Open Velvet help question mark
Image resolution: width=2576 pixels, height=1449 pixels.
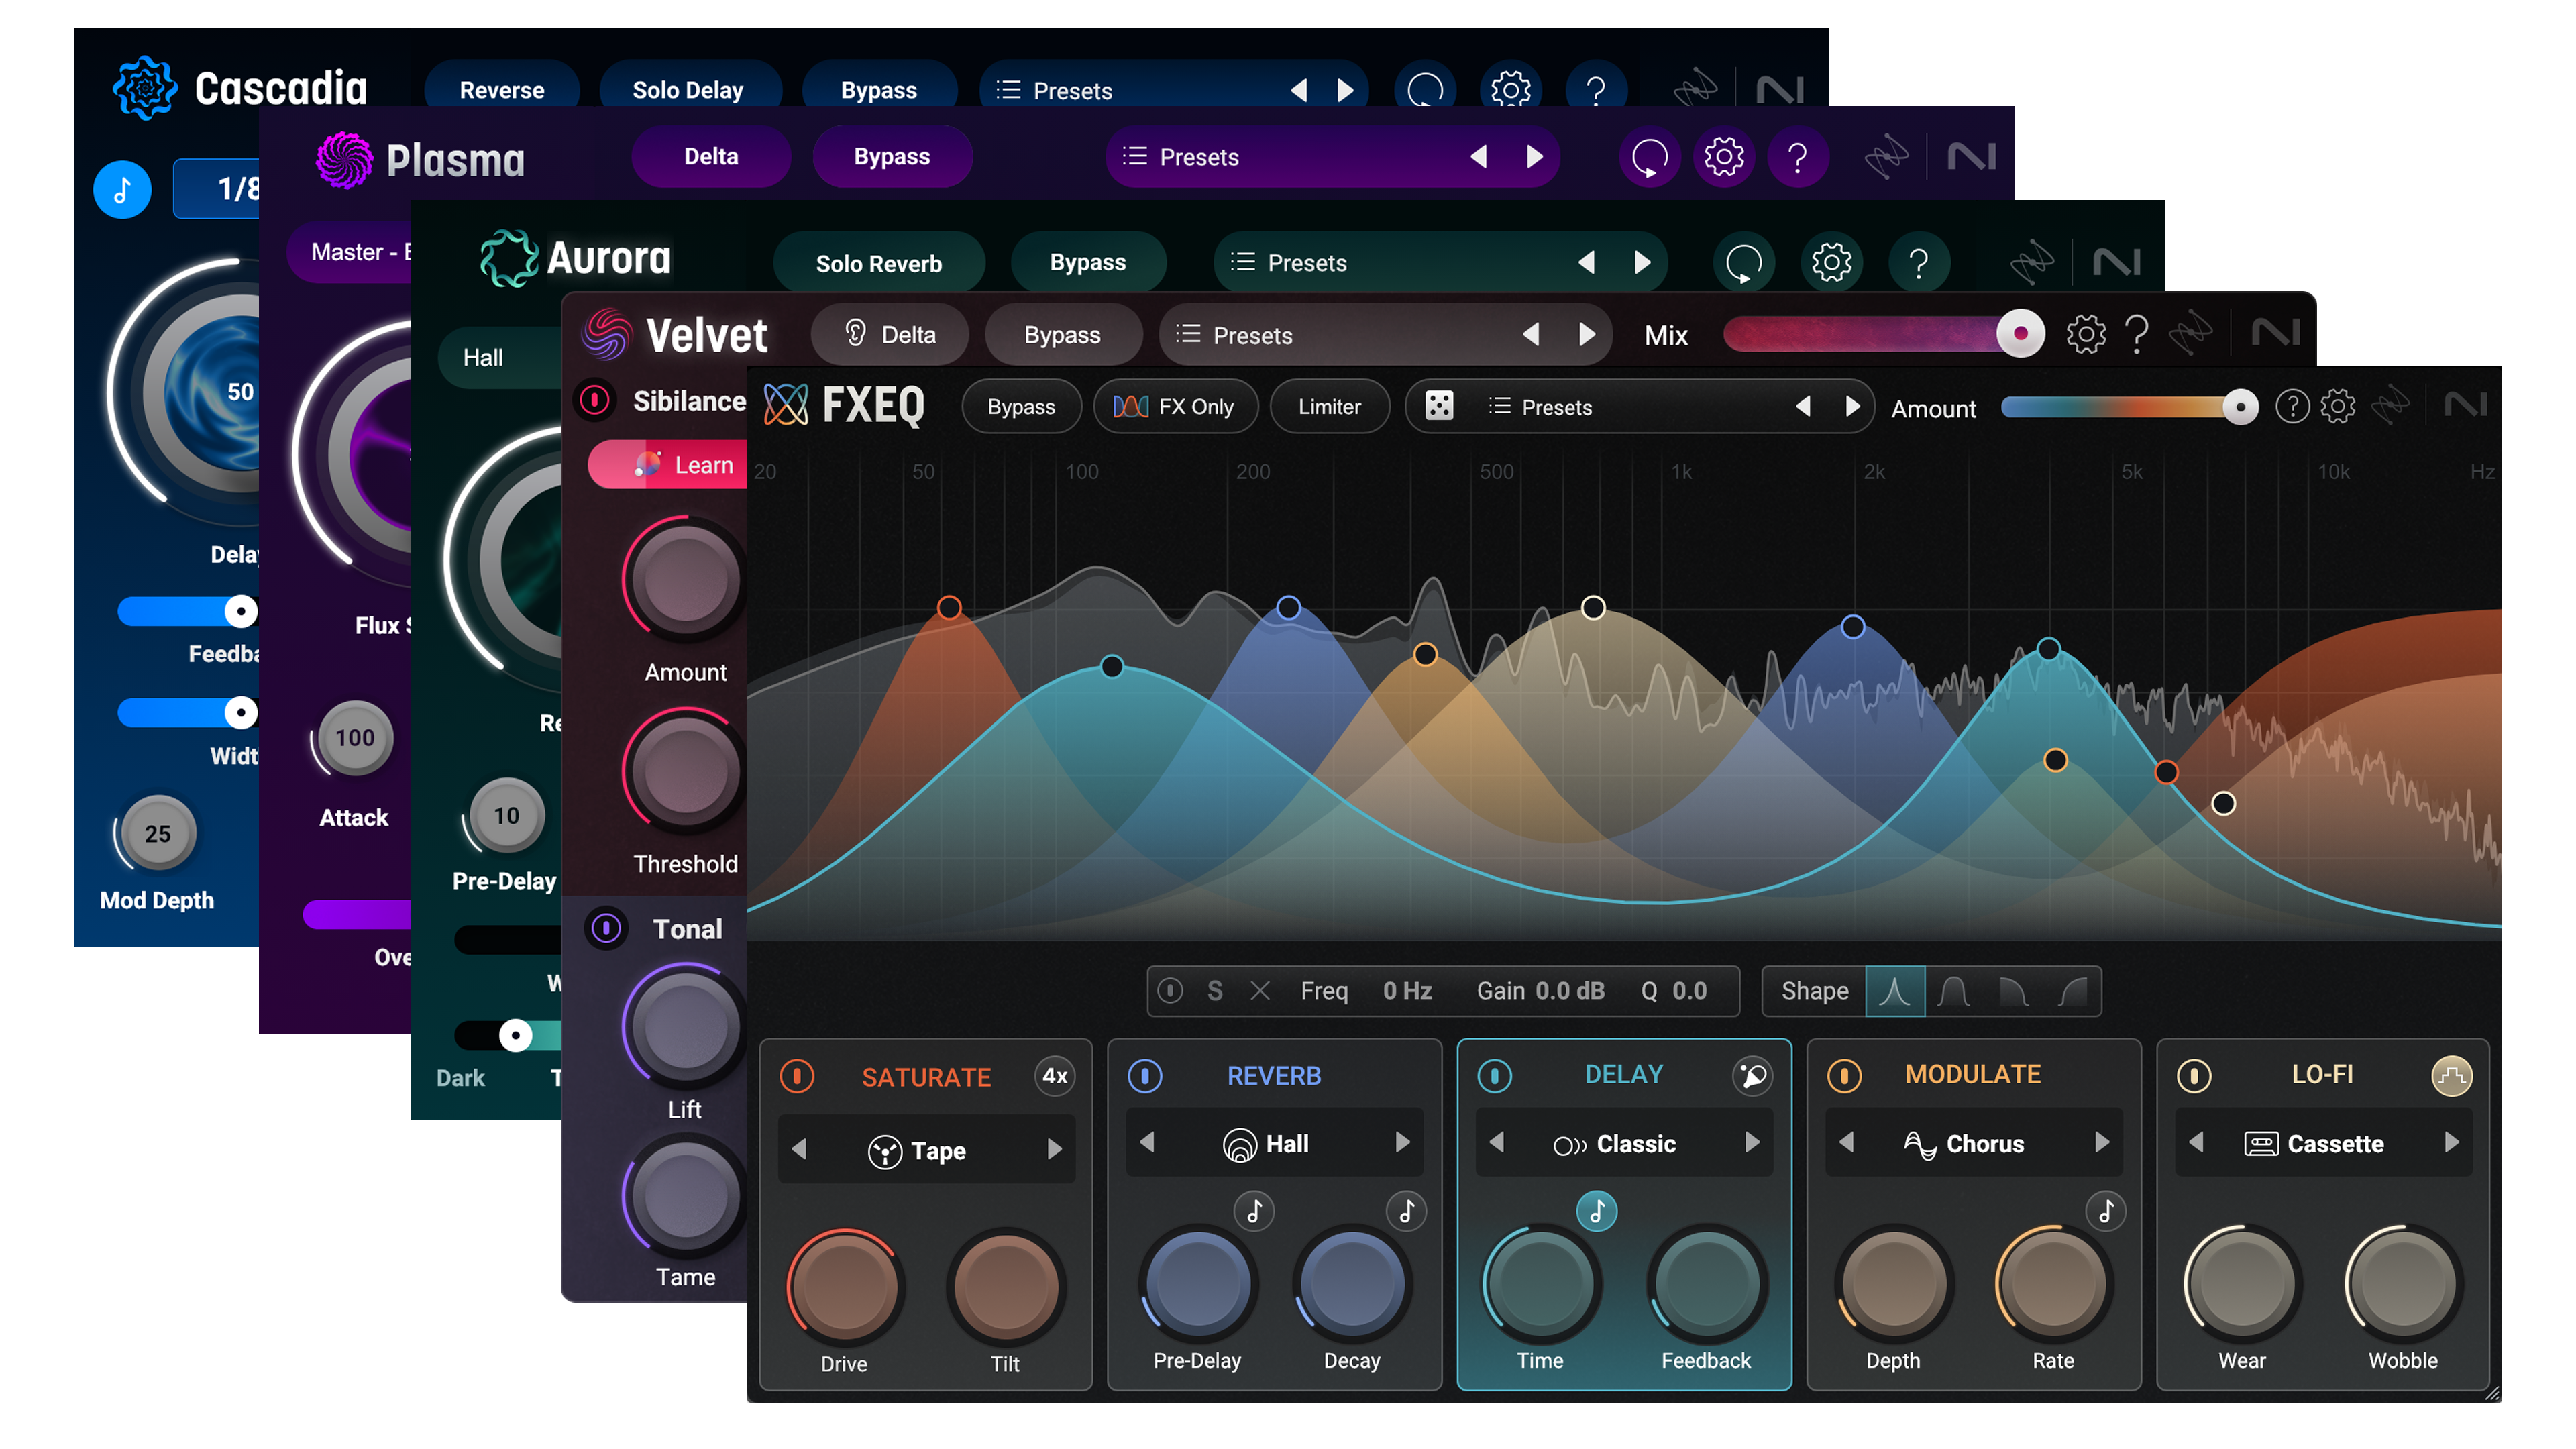coord(2136,334)
